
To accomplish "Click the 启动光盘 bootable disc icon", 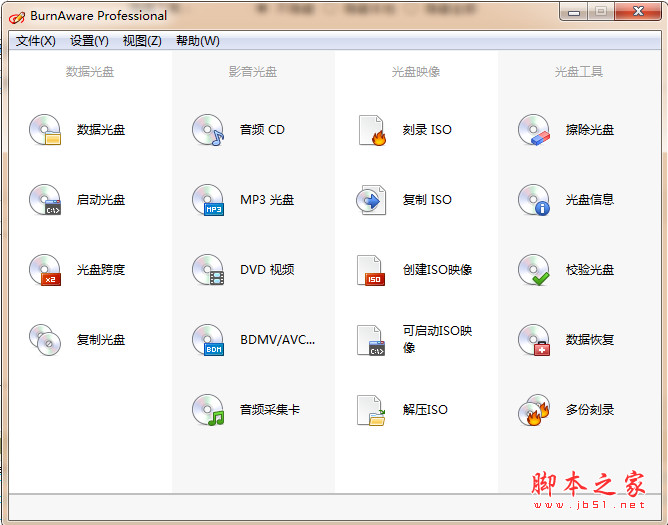I will point(45,199).
